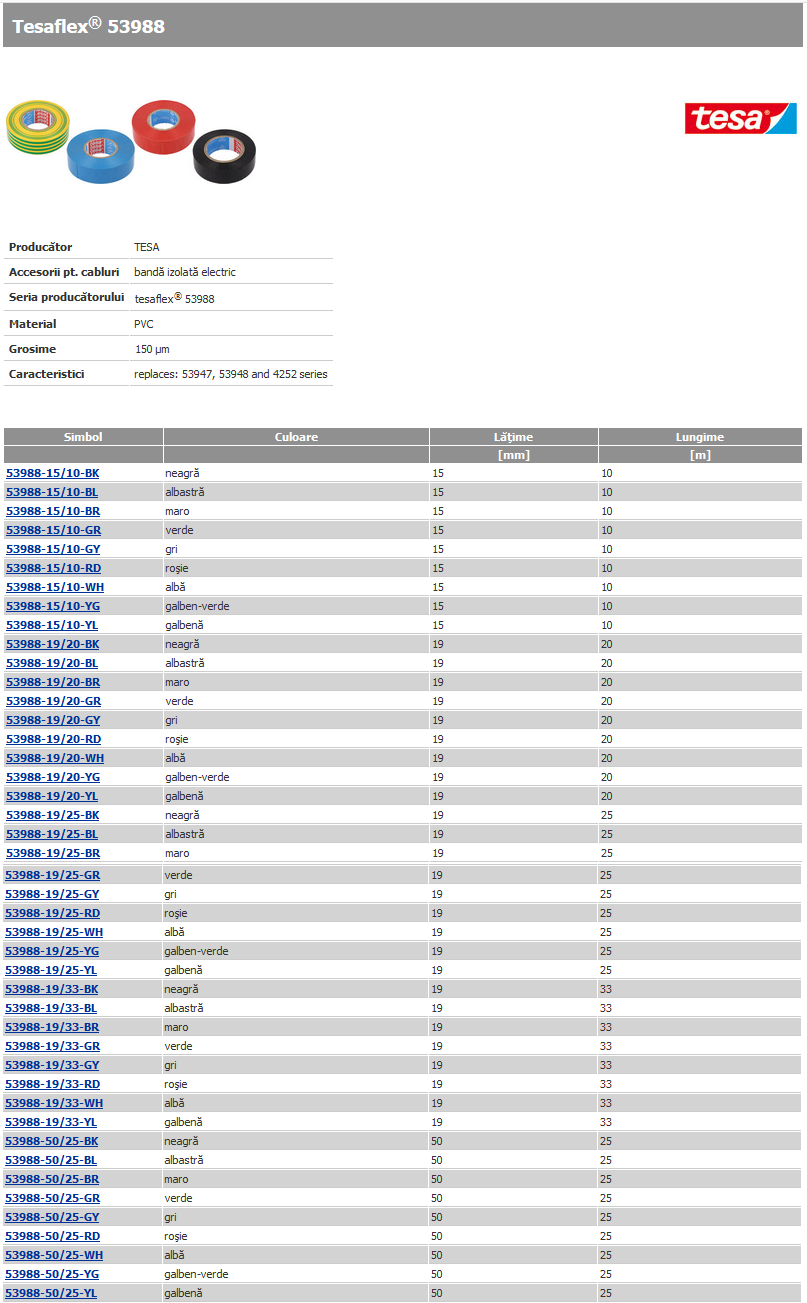Image resolution: width=807 pixels, height=1303 pixels.
Task: Click the Lățime column header
Action: pos(514,437)
